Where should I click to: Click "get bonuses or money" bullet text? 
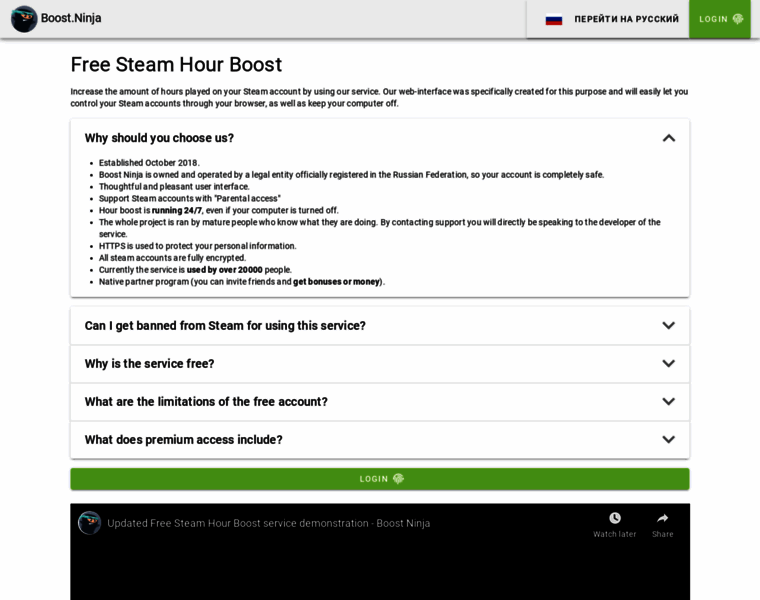336,282
